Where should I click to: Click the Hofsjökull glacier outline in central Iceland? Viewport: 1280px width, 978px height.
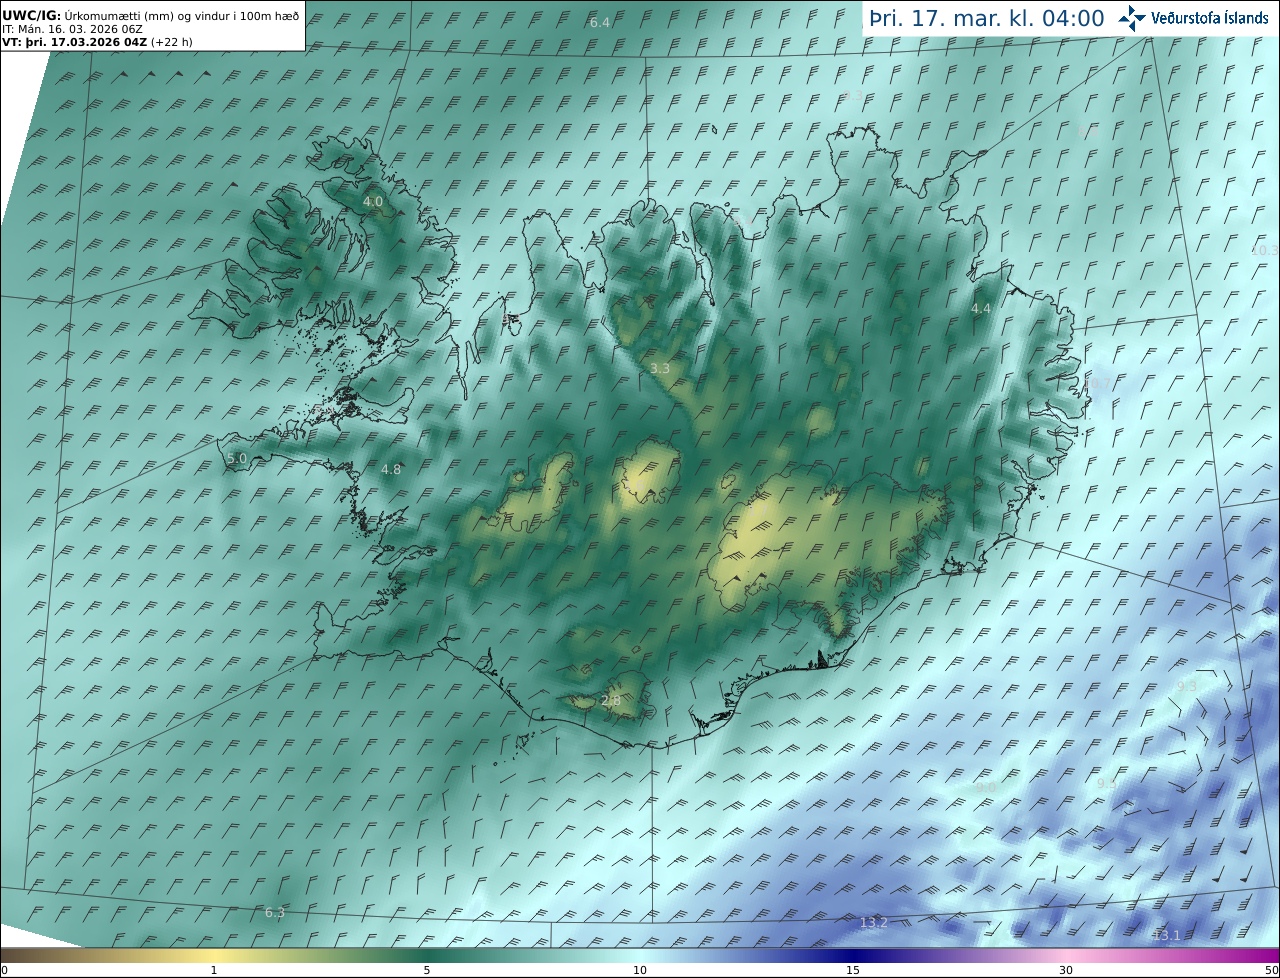click(x=650, y=473)
